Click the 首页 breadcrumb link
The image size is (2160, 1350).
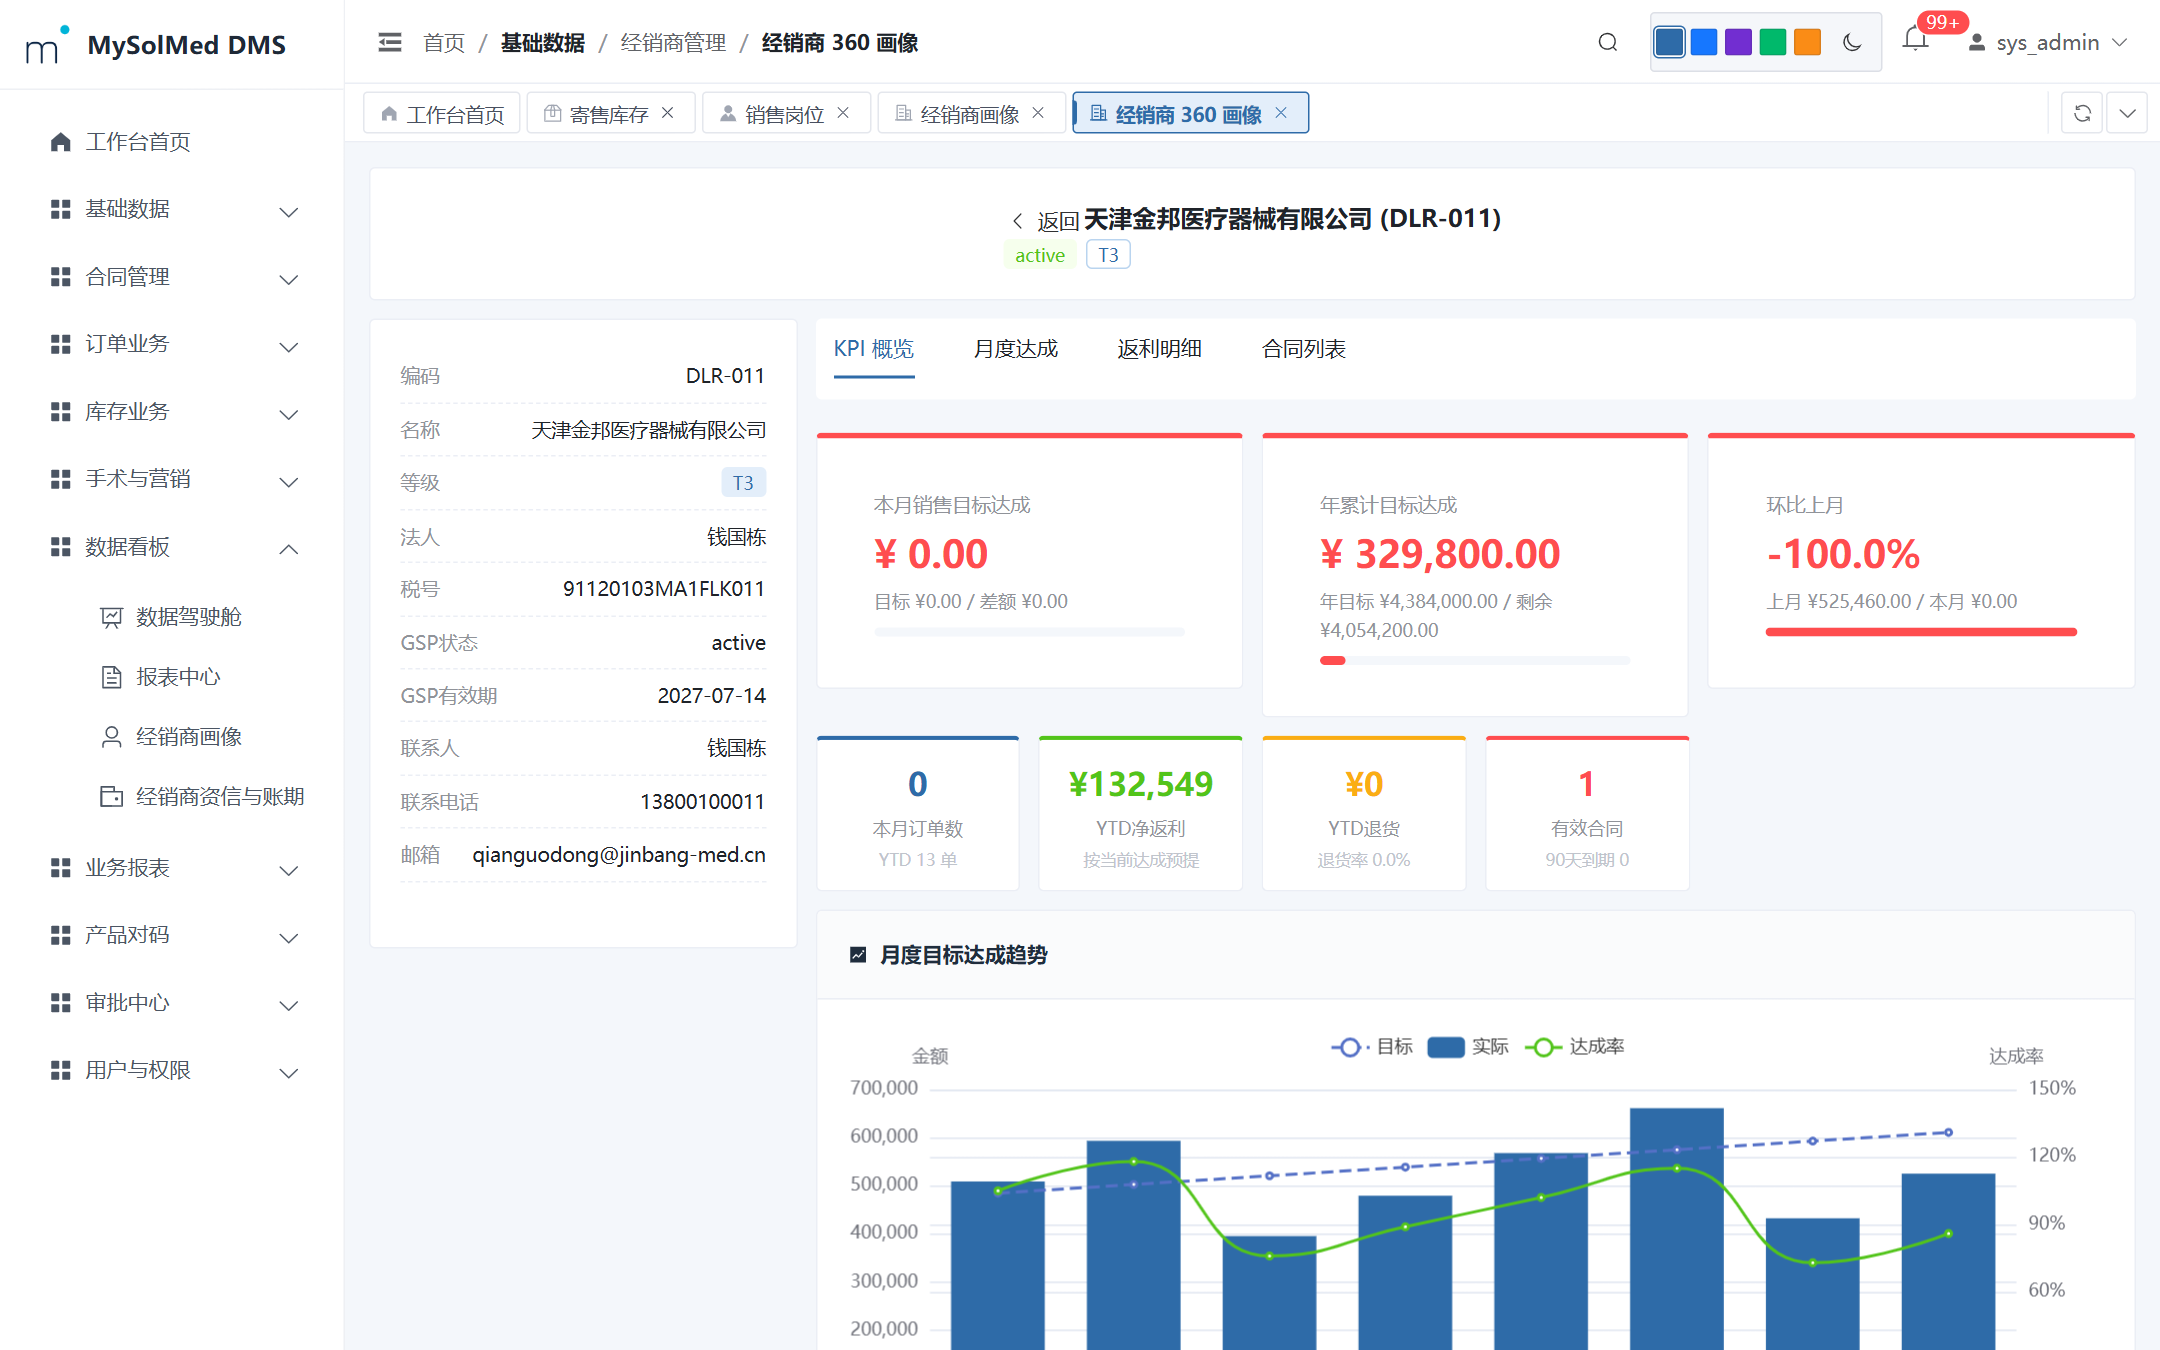(444, 43)
